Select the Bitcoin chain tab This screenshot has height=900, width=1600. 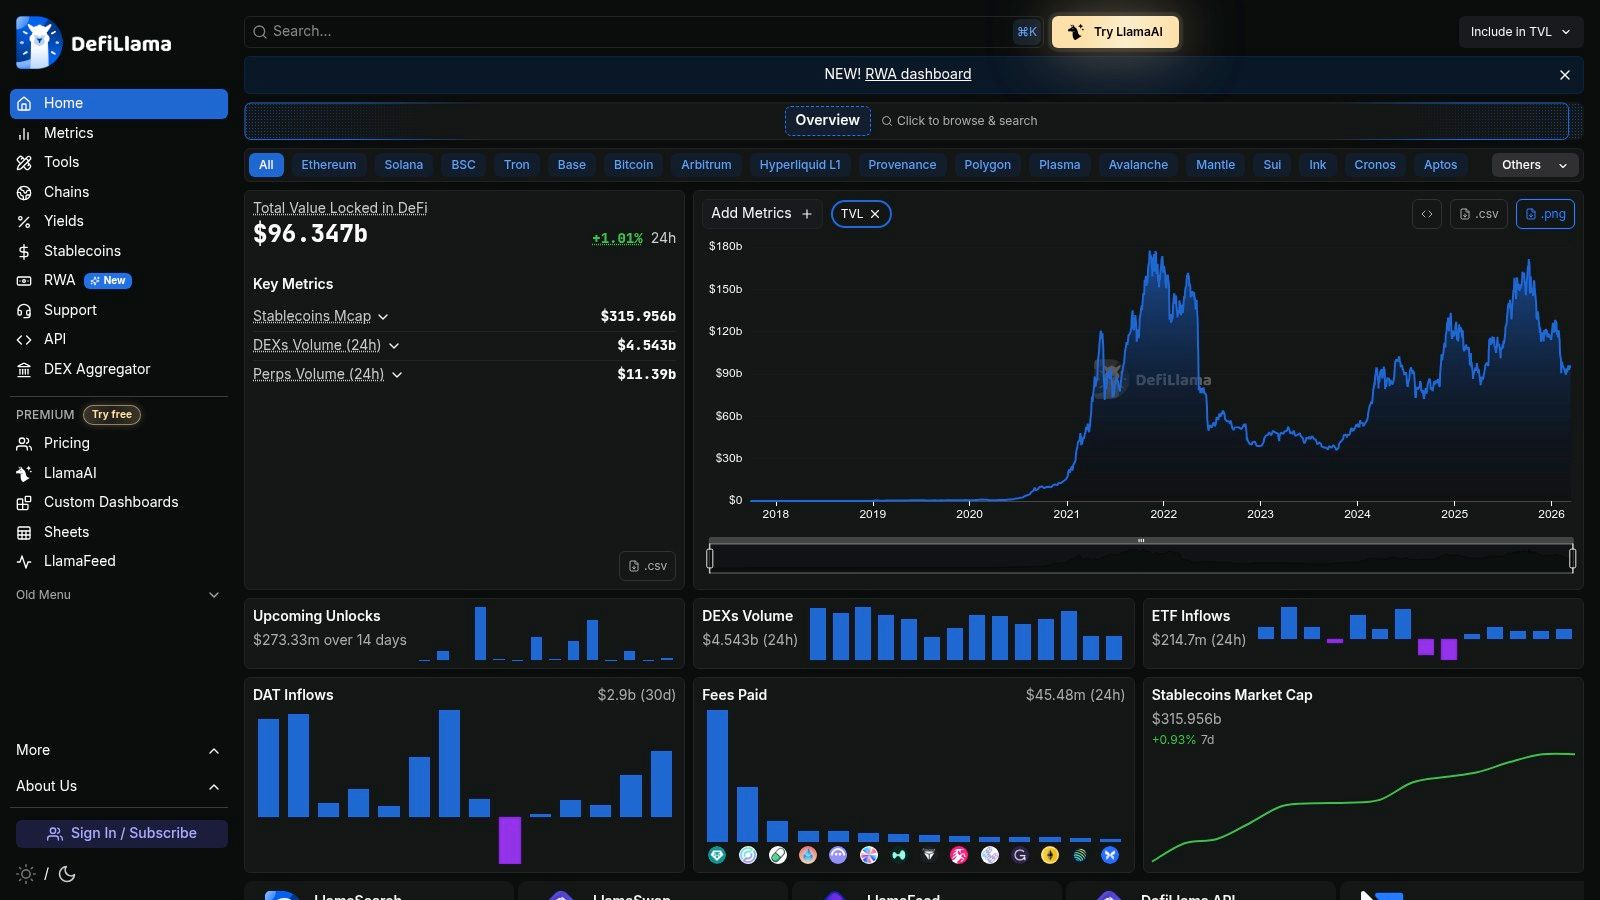[634, 165]
